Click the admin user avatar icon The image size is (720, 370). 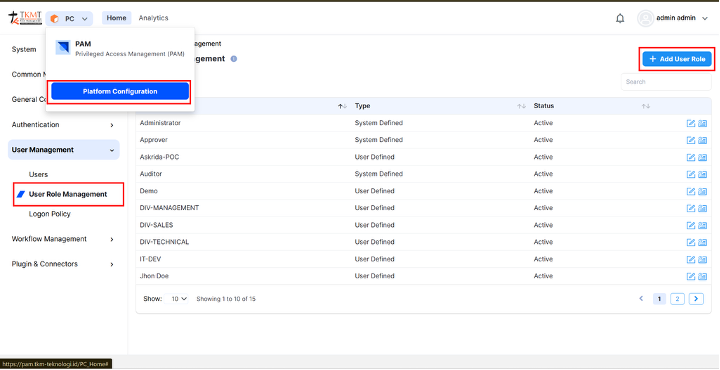(x=645, y=18)
